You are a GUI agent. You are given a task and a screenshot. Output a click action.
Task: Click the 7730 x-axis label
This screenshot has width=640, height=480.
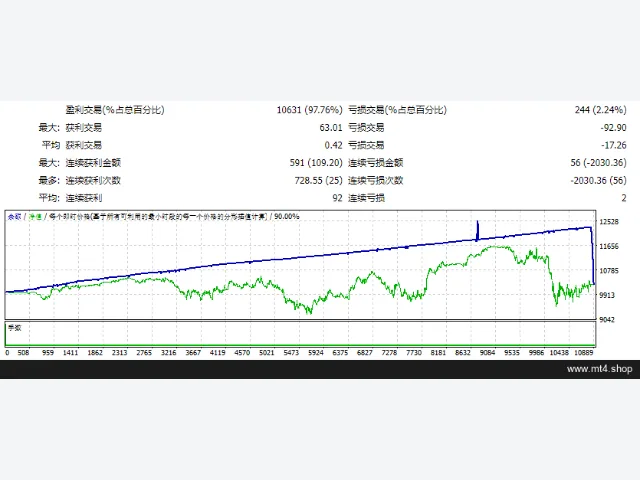pos(413,353)
